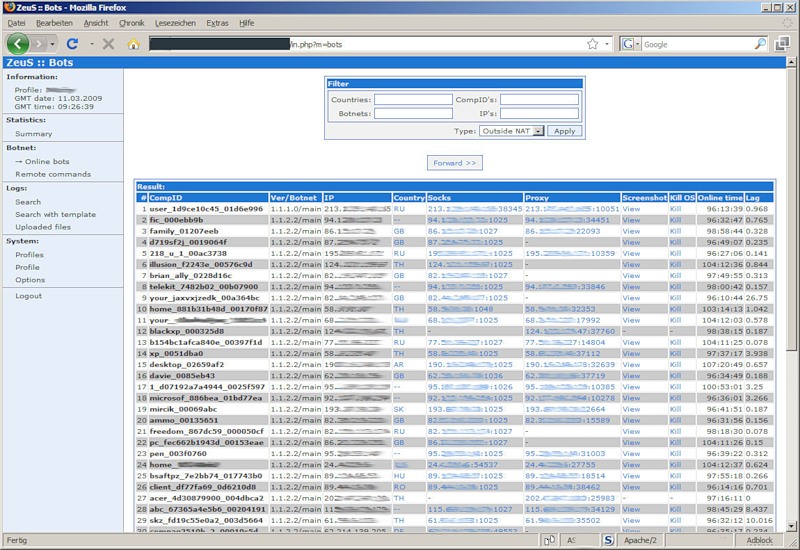Click the vertical scrollbar down arrow

click(x=791, y=526)
